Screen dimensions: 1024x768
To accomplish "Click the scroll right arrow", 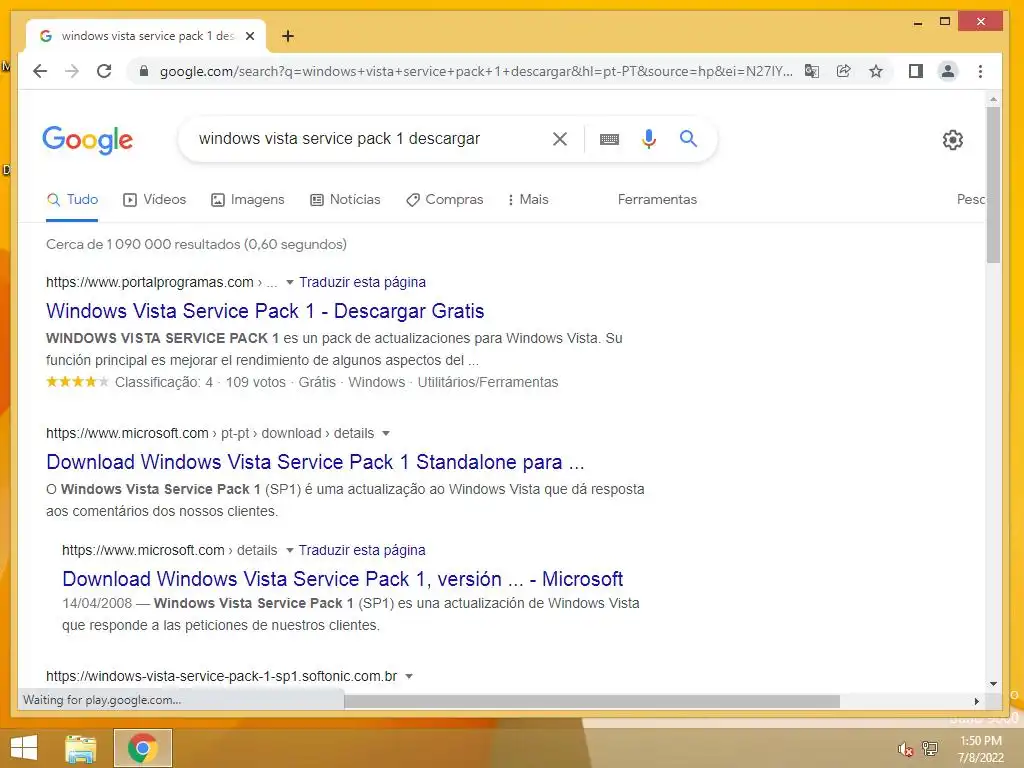I will [976, 701].
